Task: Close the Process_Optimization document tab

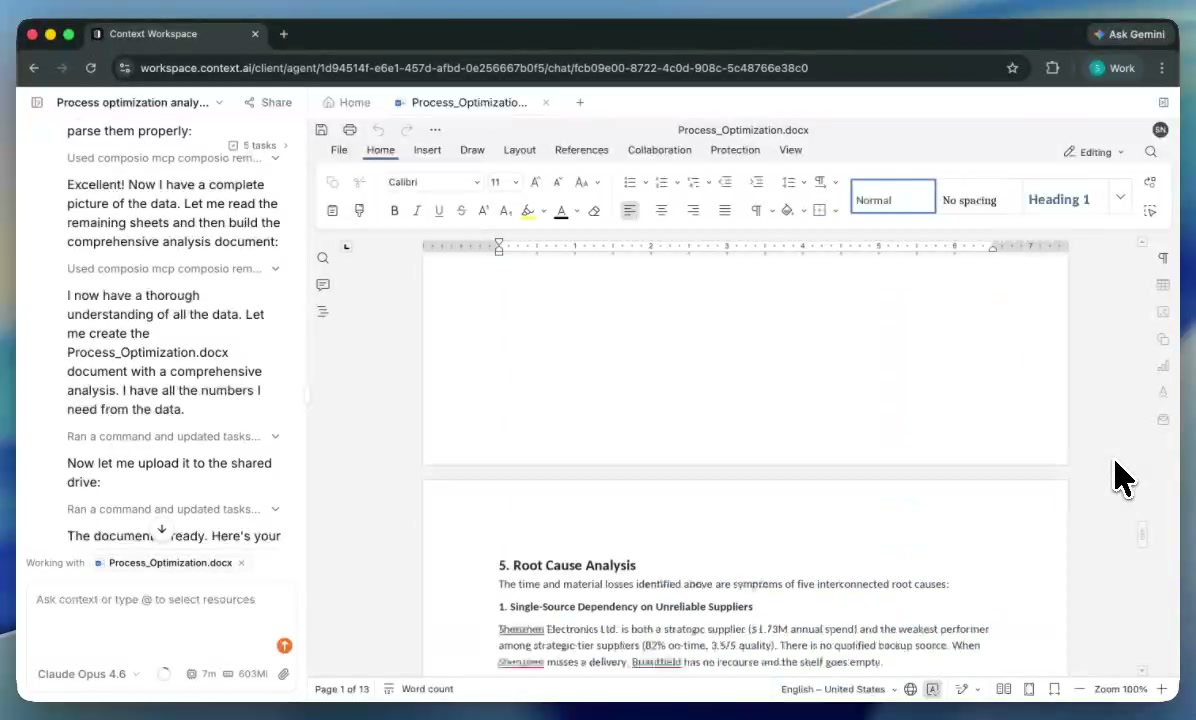Action: [546, 102]
